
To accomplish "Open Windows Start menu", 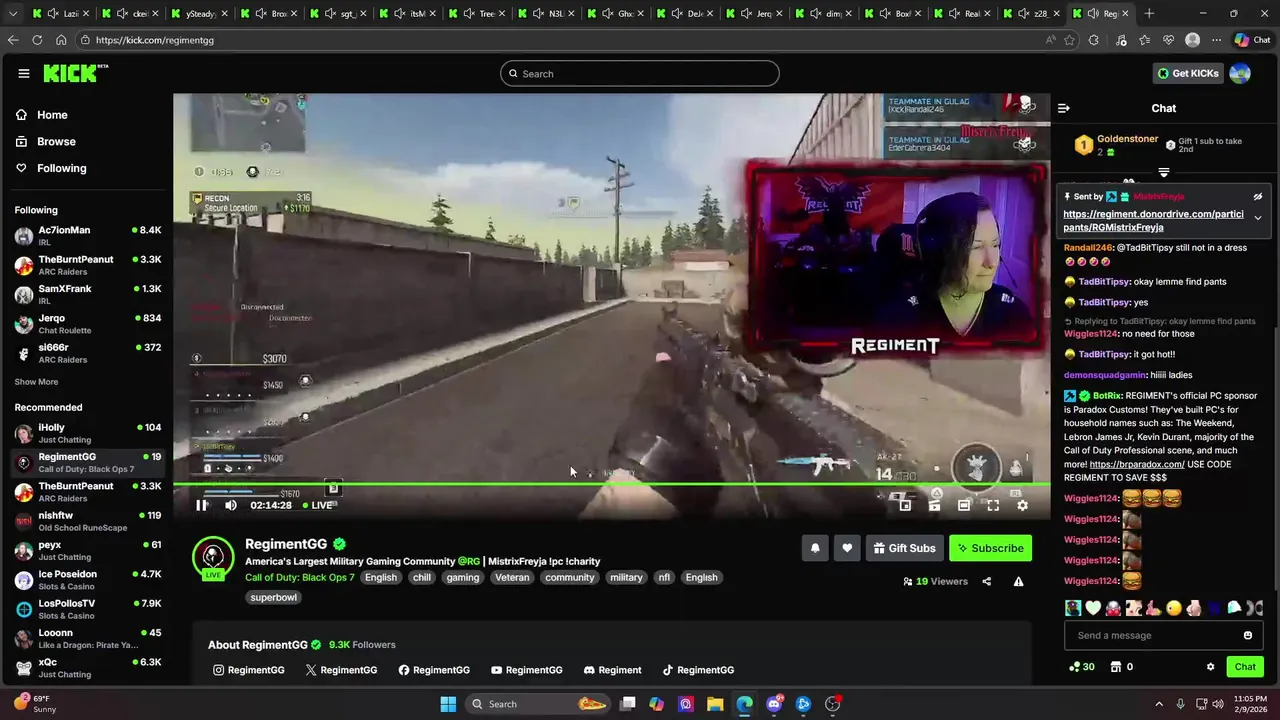I will pos(448,704).
